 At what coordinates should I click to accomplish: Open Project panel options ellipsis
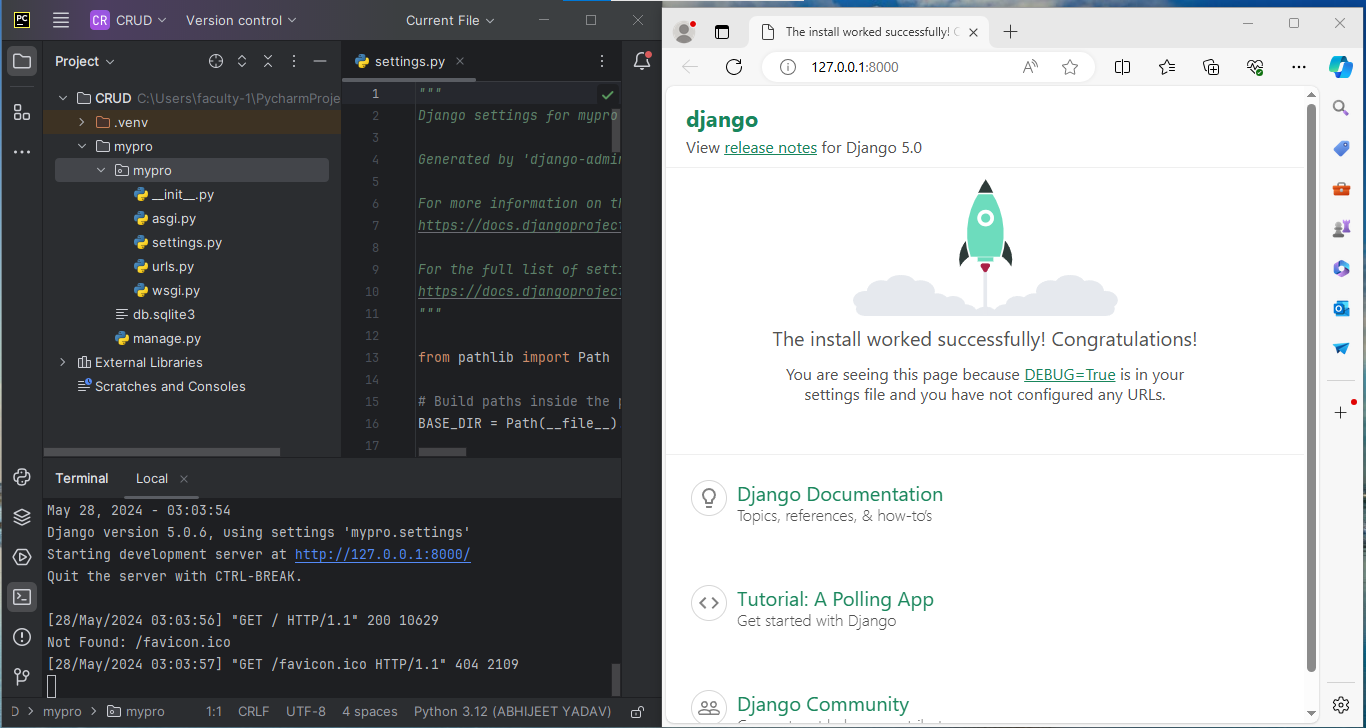[294, 61]
